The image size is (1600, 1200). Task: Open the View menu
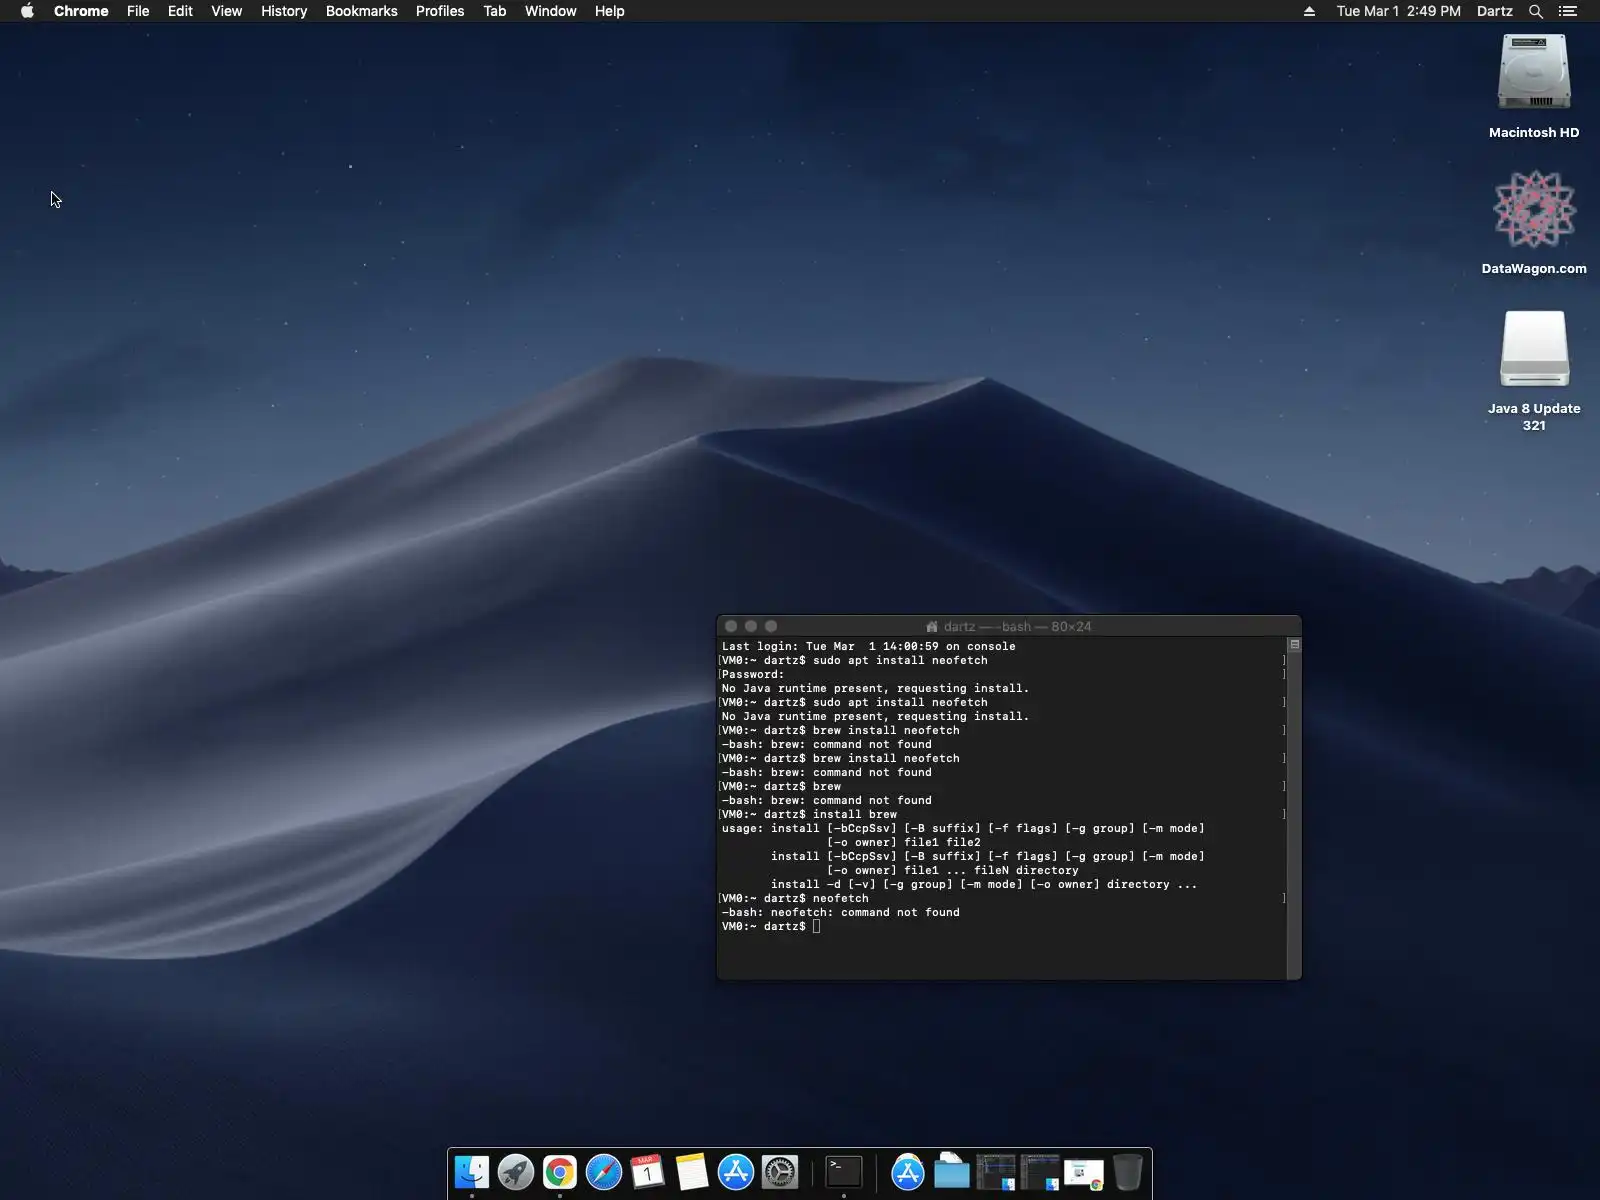(226, 11)
